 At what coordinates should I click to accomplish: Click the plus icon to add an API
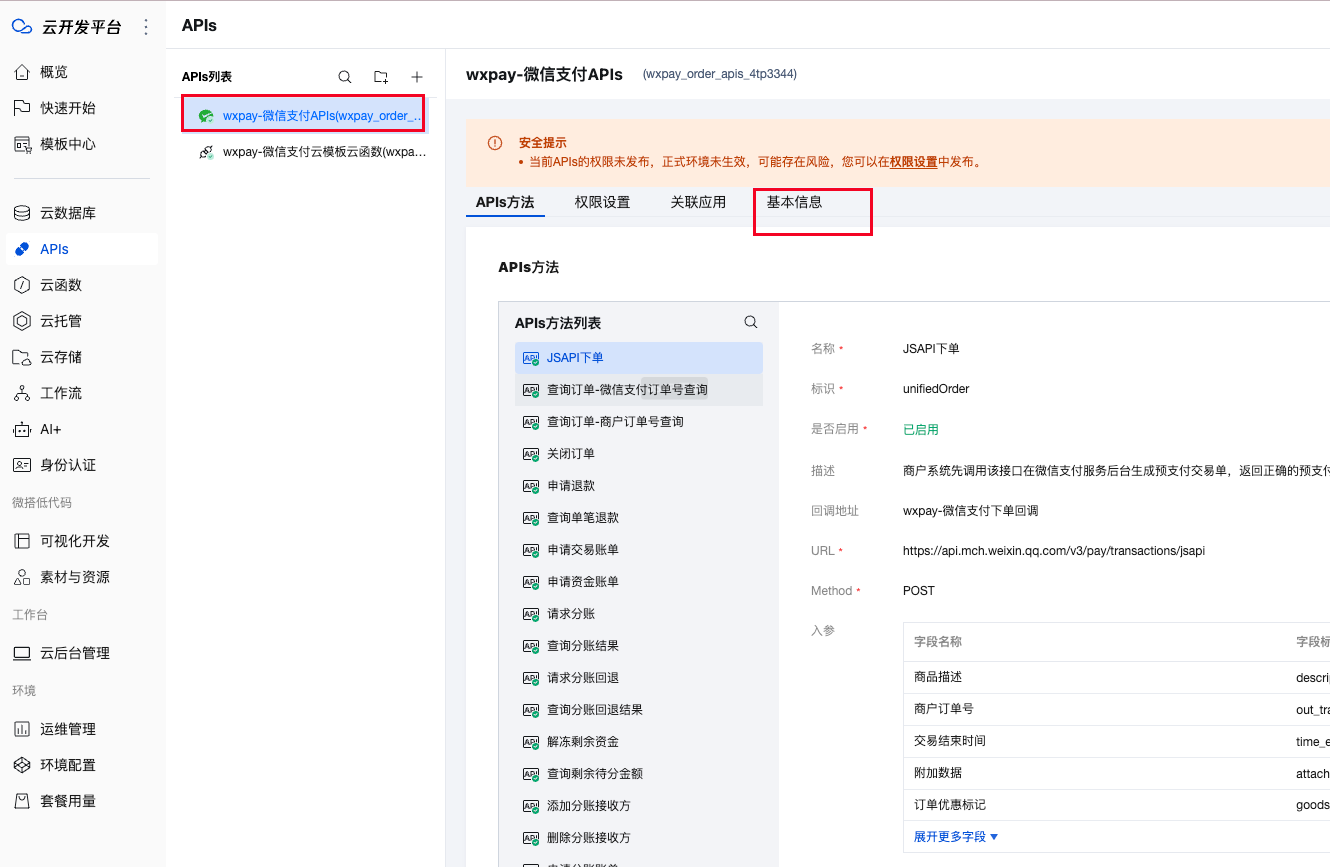(x=417, y=77)
